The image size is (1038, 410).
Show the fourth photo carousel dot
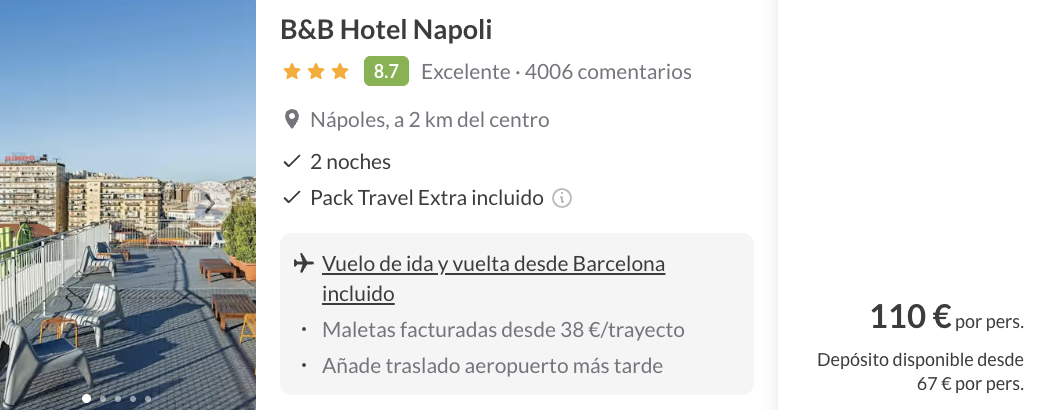[133, 398]
